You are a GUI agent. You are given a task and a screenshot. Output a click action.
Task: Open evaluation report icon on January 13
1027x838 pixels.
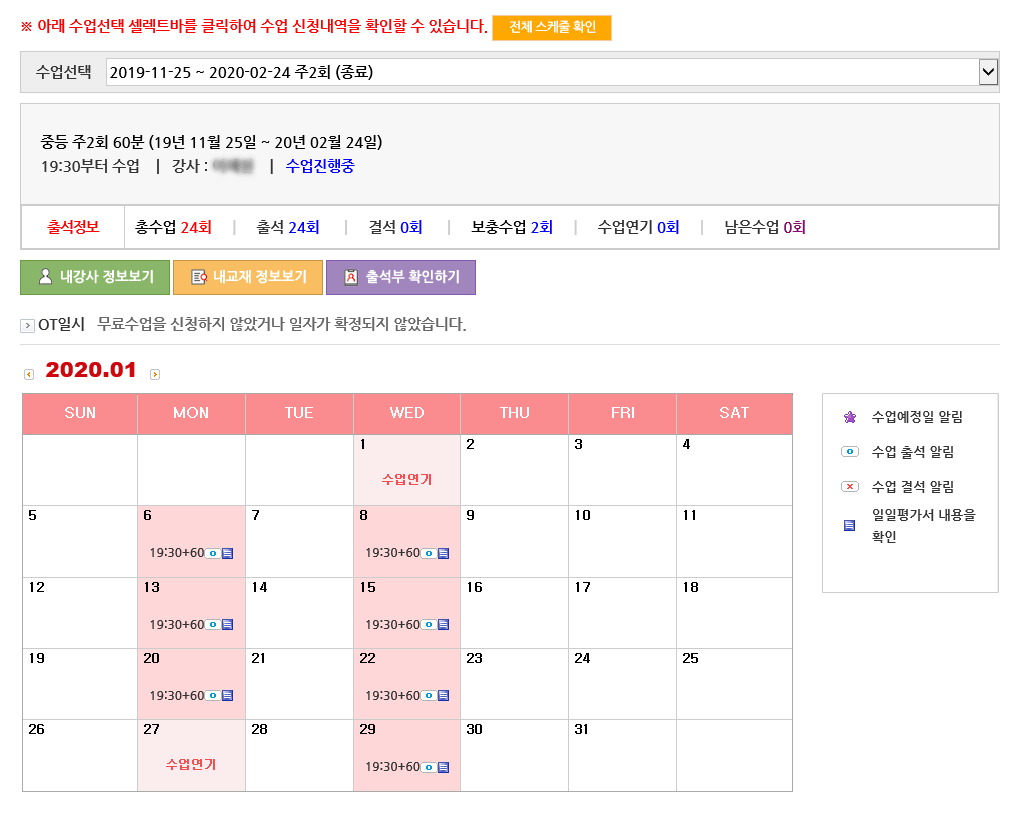coord(227,625)
